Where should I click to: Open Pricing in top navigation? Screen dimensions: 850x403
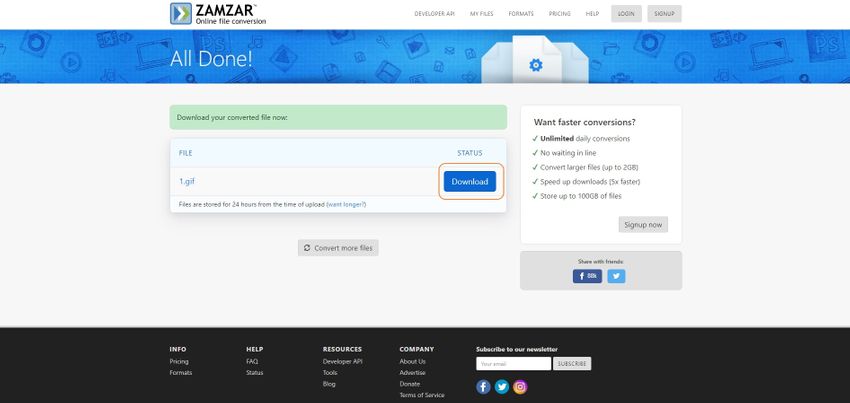point(561,14)
